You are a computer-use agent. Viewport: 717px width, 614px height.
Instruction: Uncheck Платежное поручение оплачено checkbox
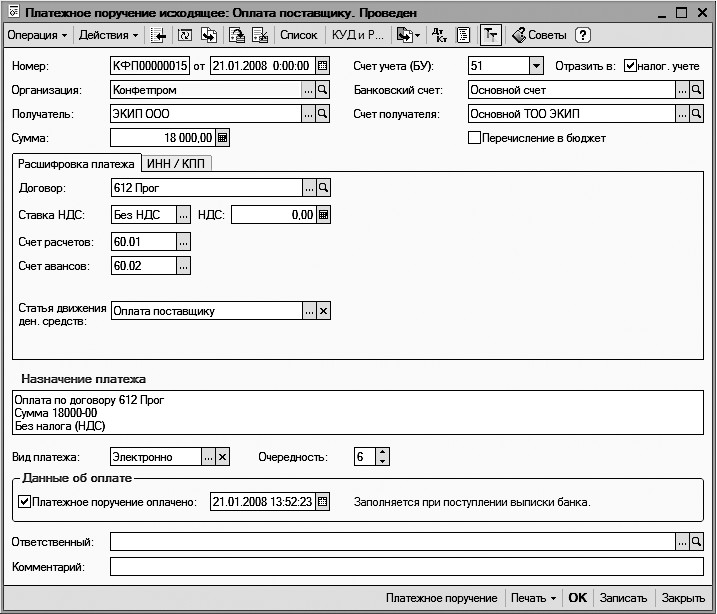[25, 502]
